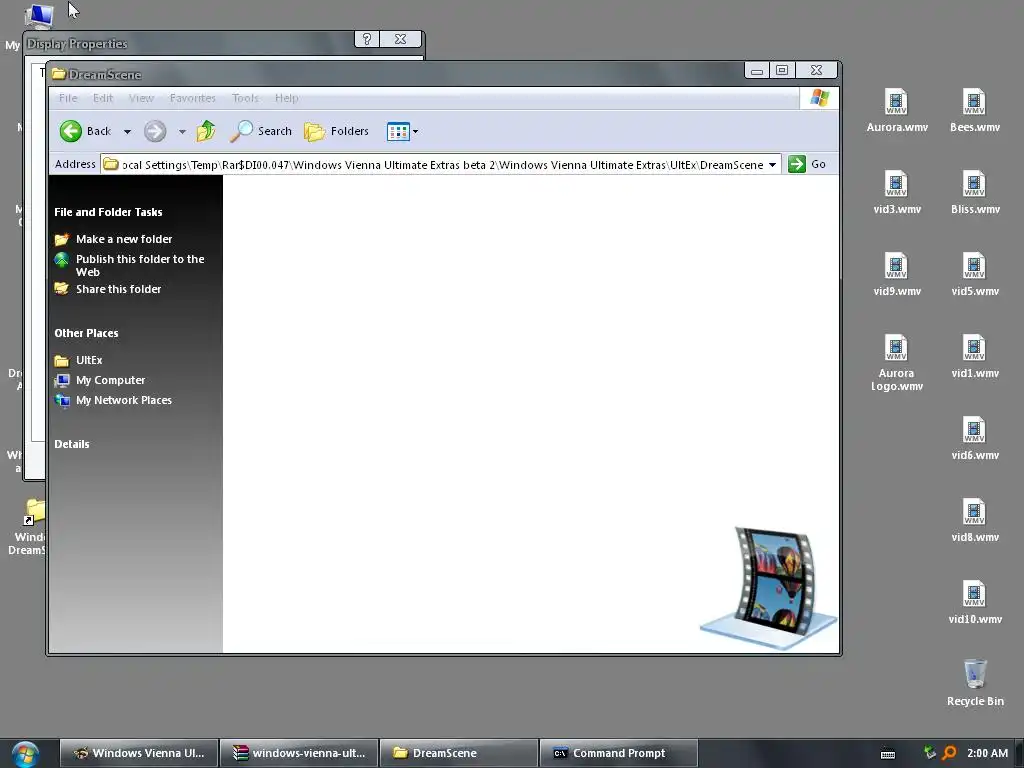
Task: Collapse the Other Places section
Action: pyautogui.click(x=86, y=333)
